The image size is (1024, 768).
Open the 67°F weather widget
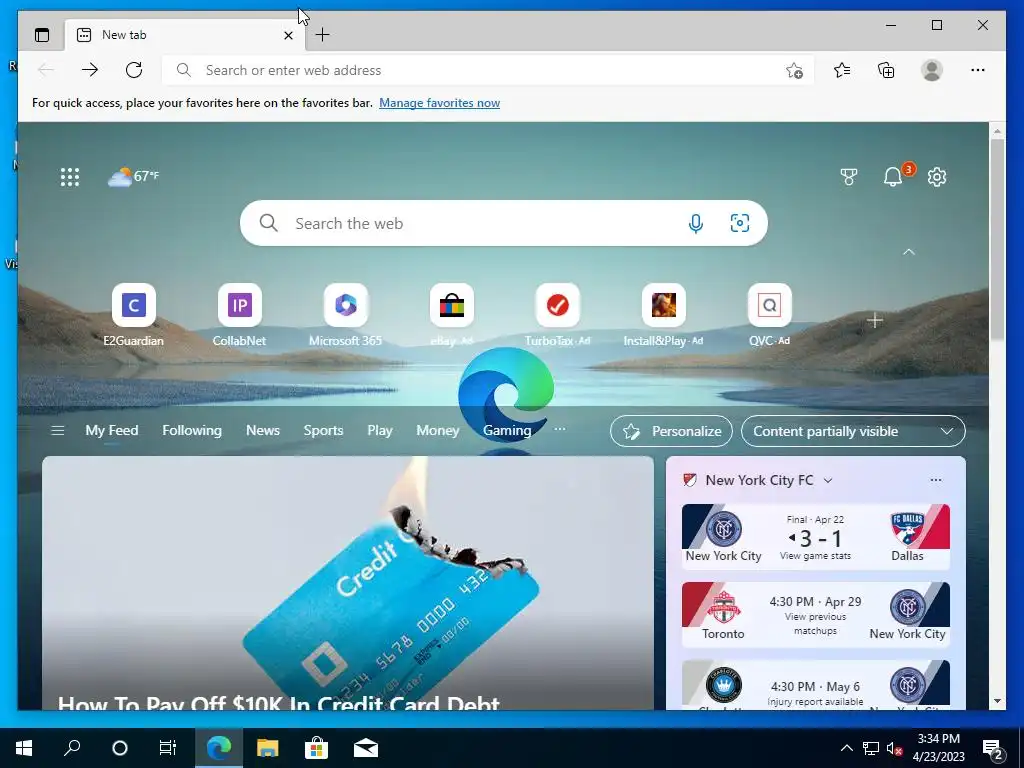click(x=133, y=176)
